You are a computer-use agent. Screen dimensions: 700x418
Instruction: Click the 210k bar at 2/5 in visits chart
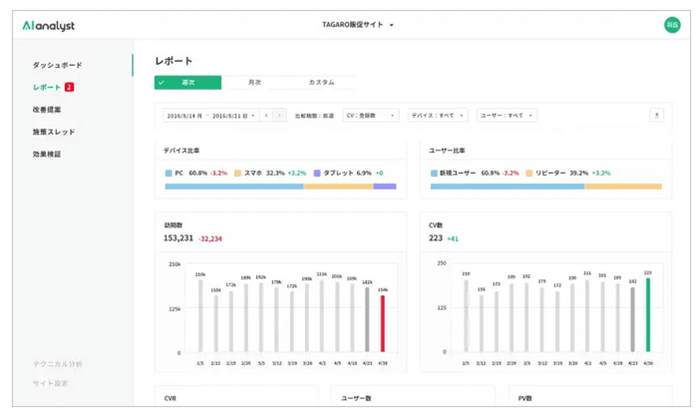point(200,316)
